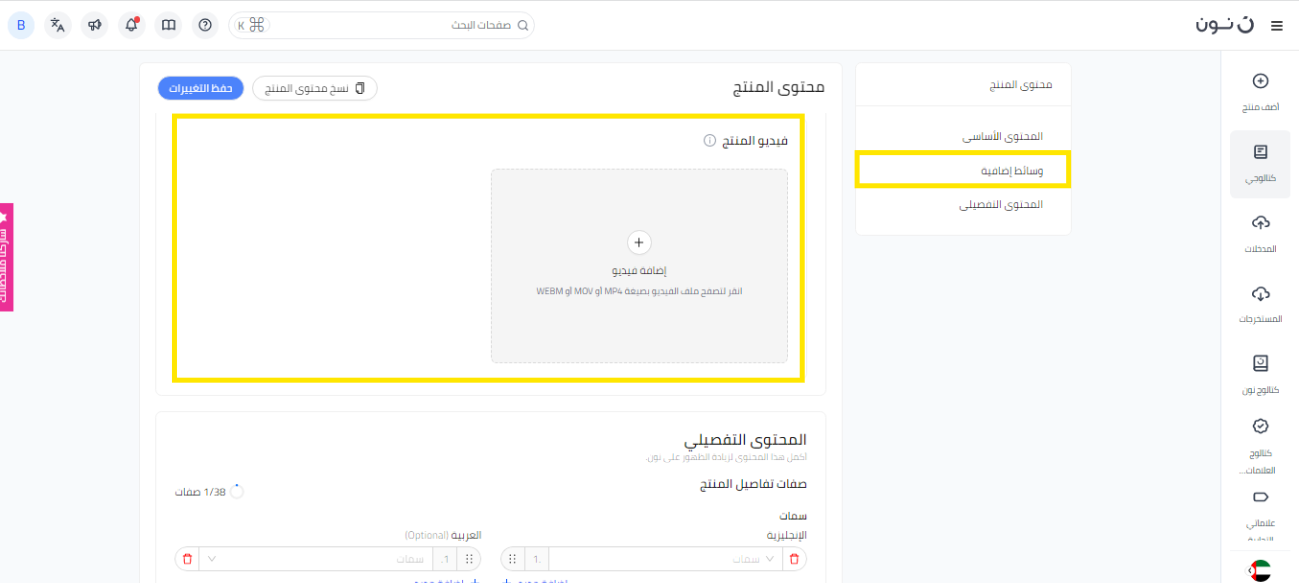The width and height of the screenshot is (1299, 583).
Task: Open the Exports download cloud icon
Action: tap(1260, 301)
